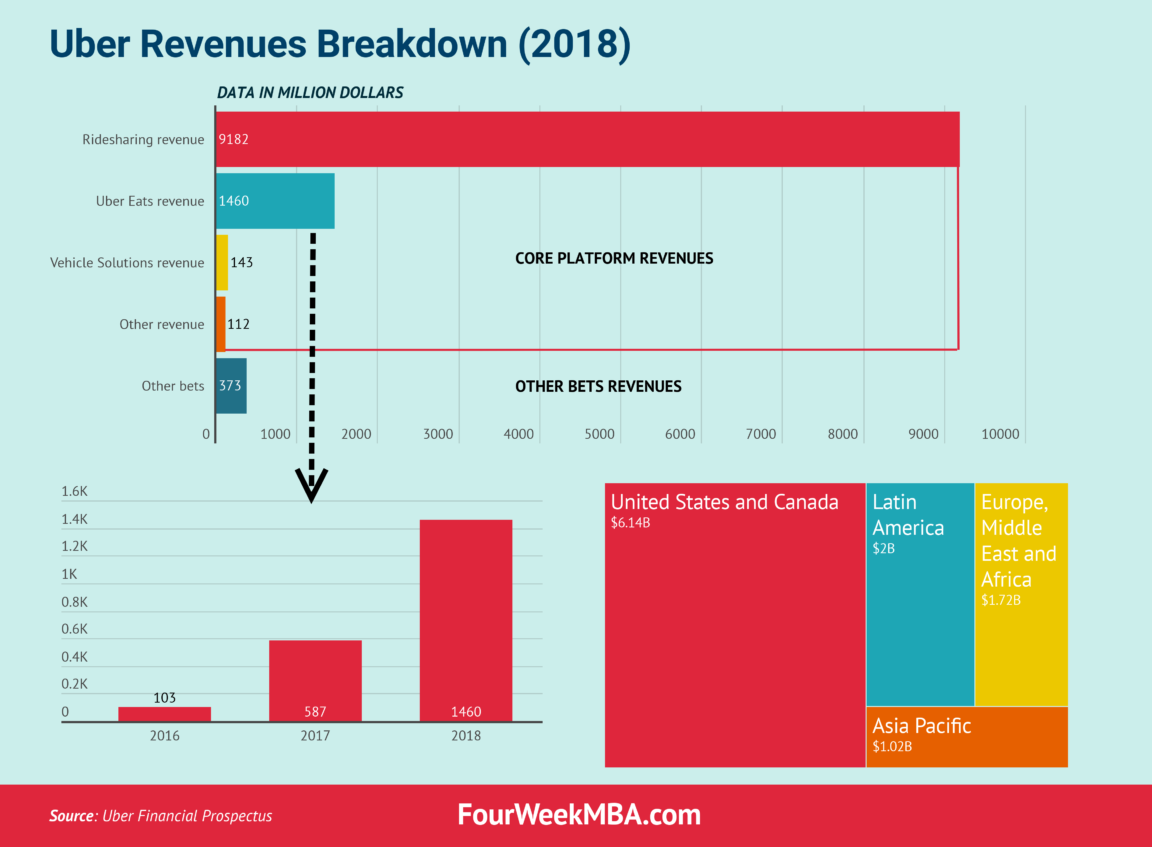
Task: Click the CORE PLATFORM REVENUES outlined box
Action: 614,258
